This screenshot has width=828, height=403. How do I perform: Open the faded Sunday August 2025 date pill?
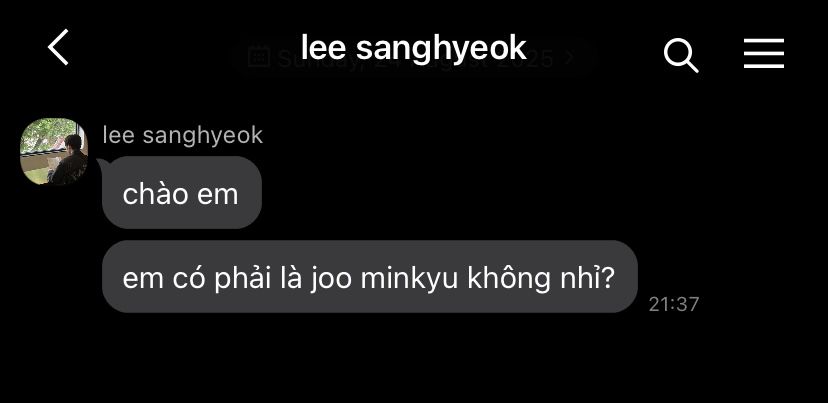(413, 58)
